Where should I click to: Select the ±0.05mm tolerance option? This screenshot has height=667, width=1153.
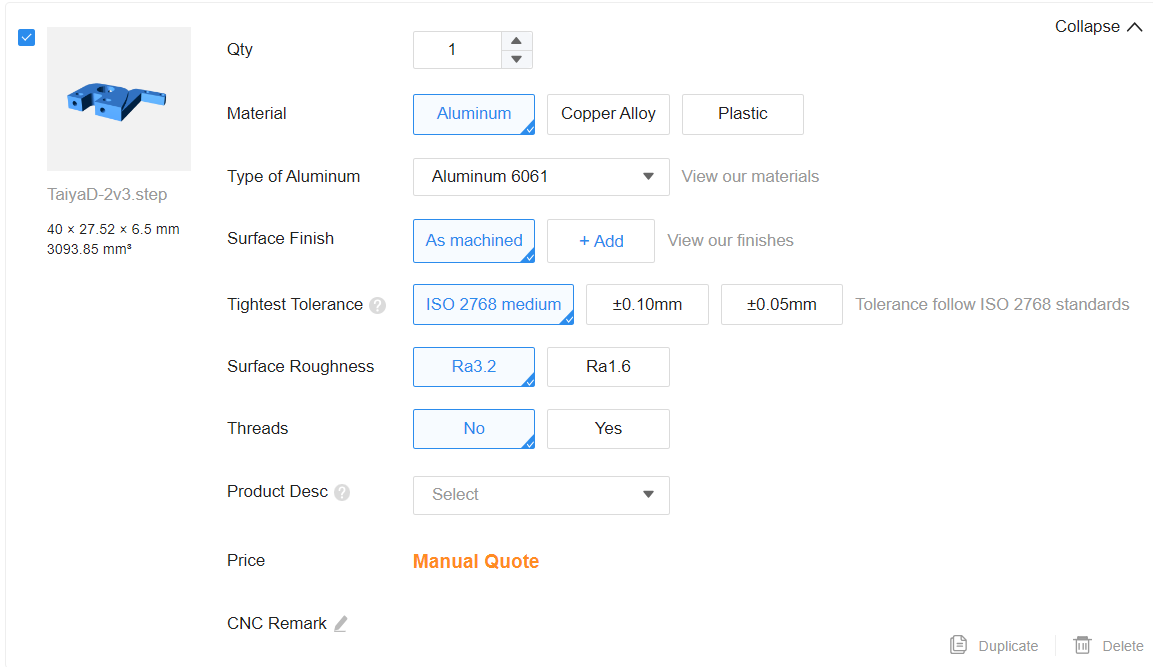[782, 305]
